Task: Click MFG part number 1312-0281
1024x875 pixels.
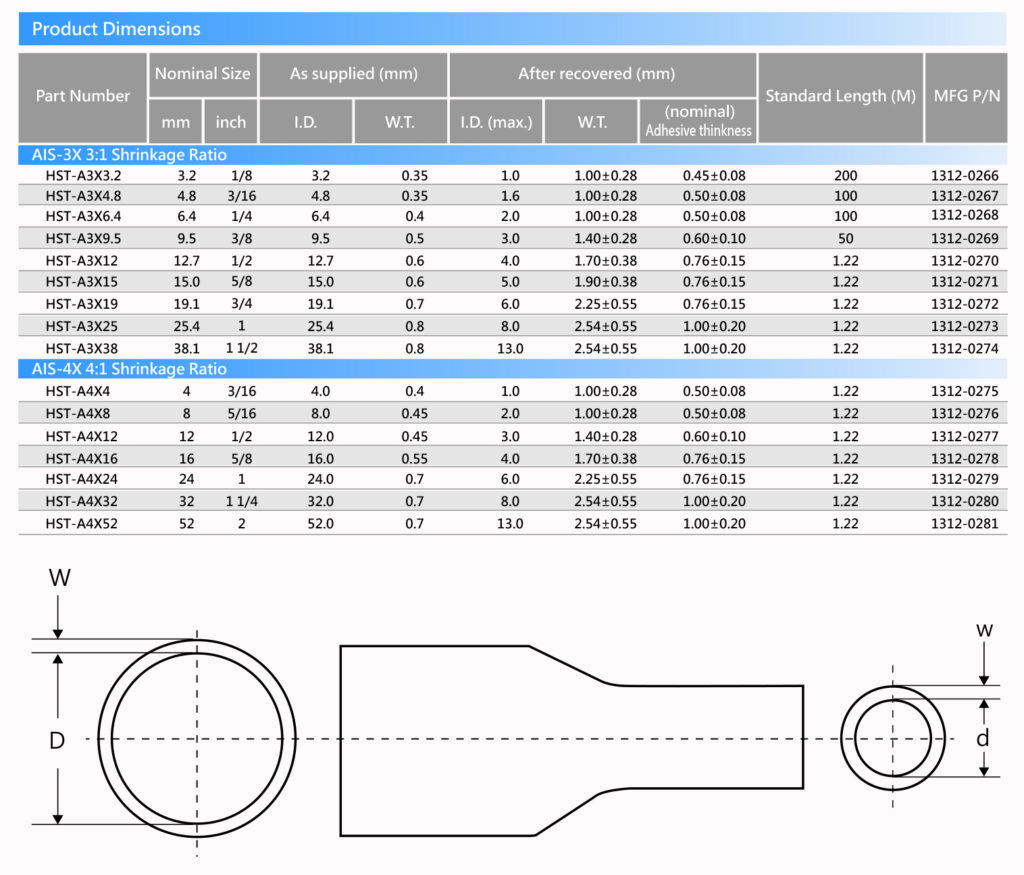Action: (x=964, y=523)
